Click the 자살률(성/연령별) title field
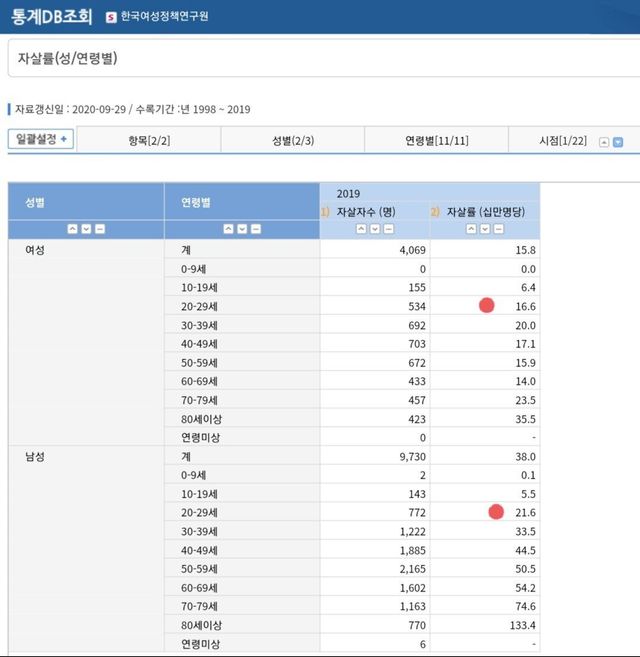 320,58
